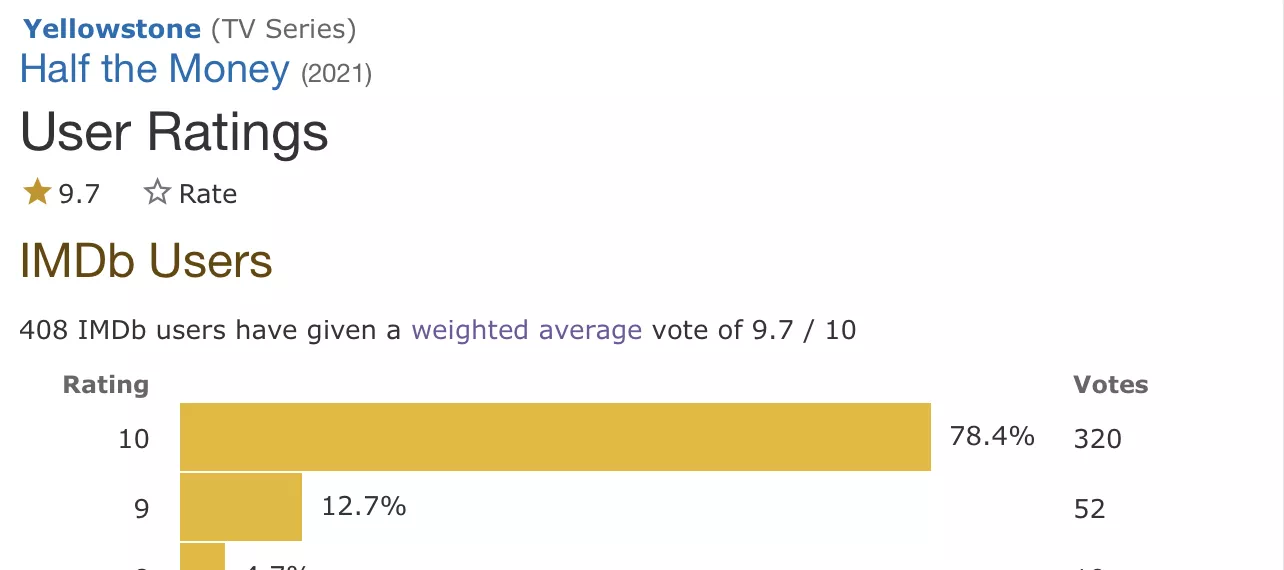
Task: Click the gold star rating icon
Action: 37,192
